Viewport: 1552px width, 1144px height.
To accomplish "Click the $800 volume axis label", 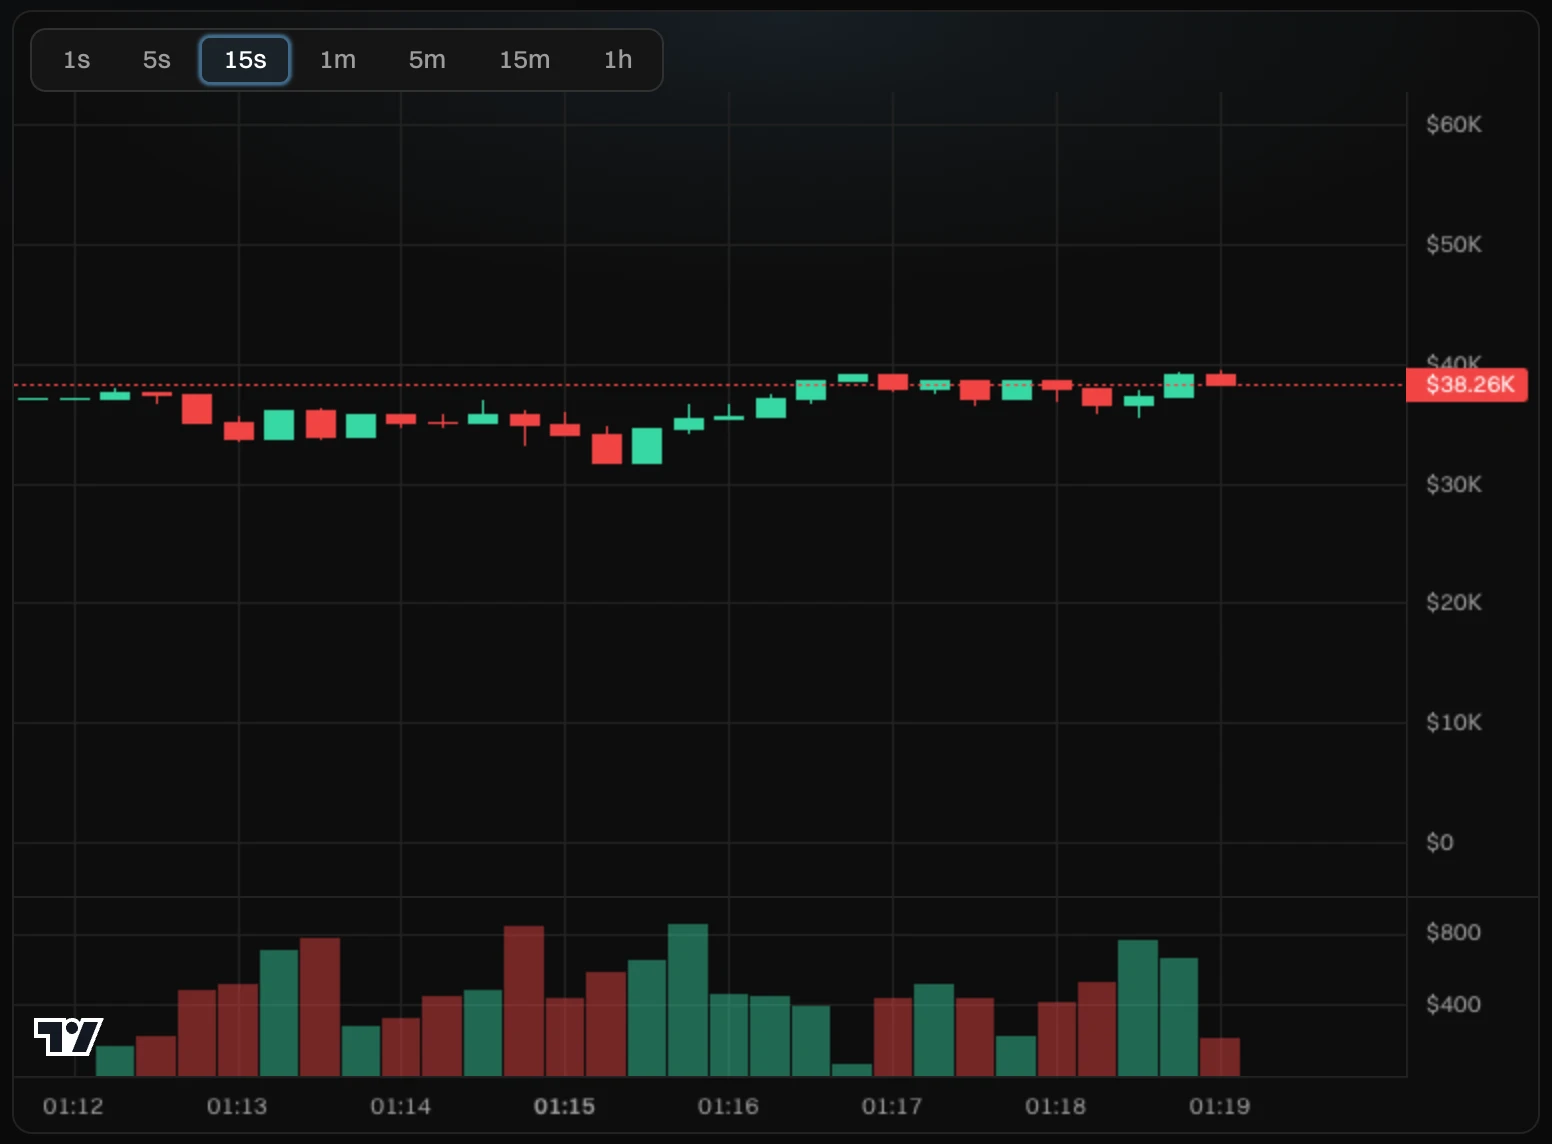I will (1453, 933).
